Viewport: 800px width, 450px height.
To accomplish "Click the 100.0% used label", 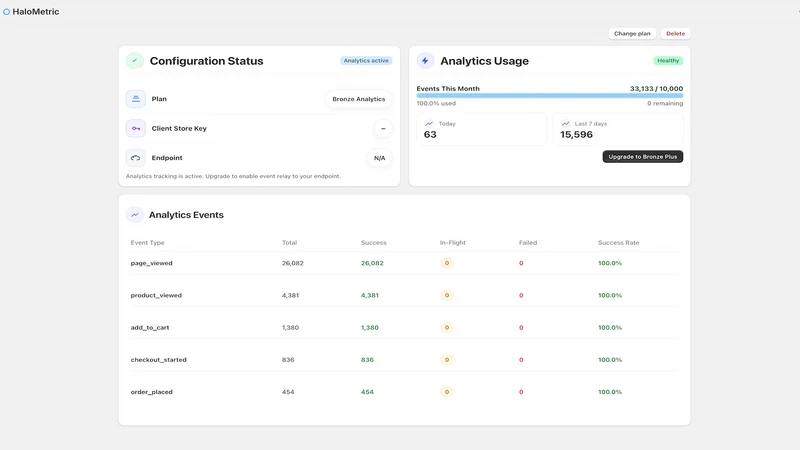I will point(436,104).
